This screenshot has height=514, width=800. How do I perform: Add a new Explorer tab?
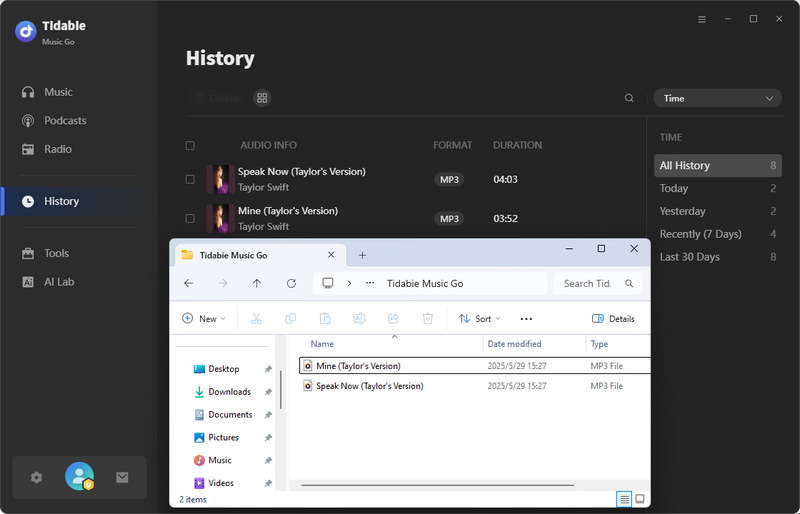click(x=362, y=256)
